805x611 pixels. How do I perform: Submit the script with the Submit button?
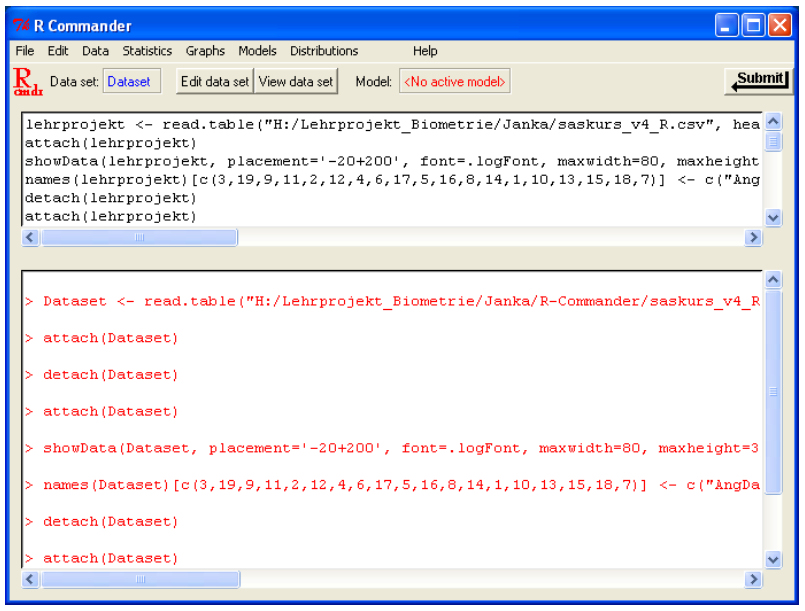point(756,81)
